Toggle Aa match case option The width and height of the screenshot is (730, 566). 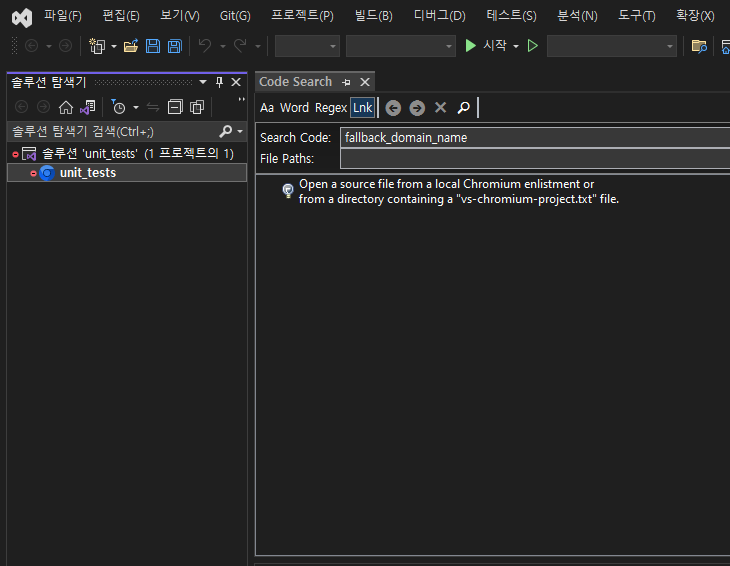[x=267, y=108]
